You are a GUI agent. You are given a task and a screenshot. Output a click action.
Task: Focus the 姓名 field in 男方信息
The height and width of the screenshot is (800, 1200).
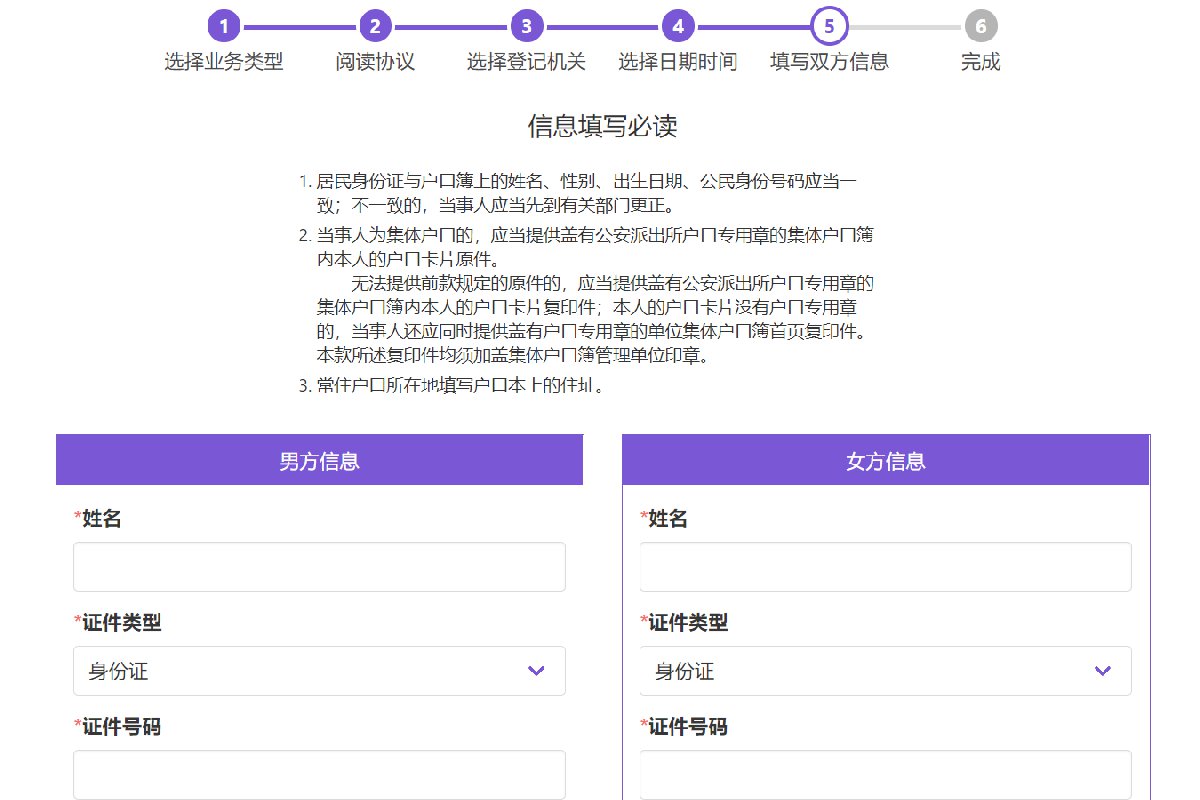[x=319, y=567]
